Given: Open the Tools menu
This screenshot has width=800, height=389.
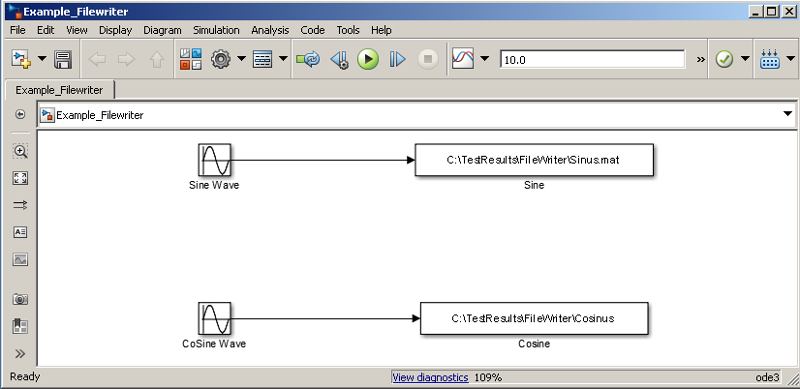Looking at the screenshot, I should click(x=348, y=30).
